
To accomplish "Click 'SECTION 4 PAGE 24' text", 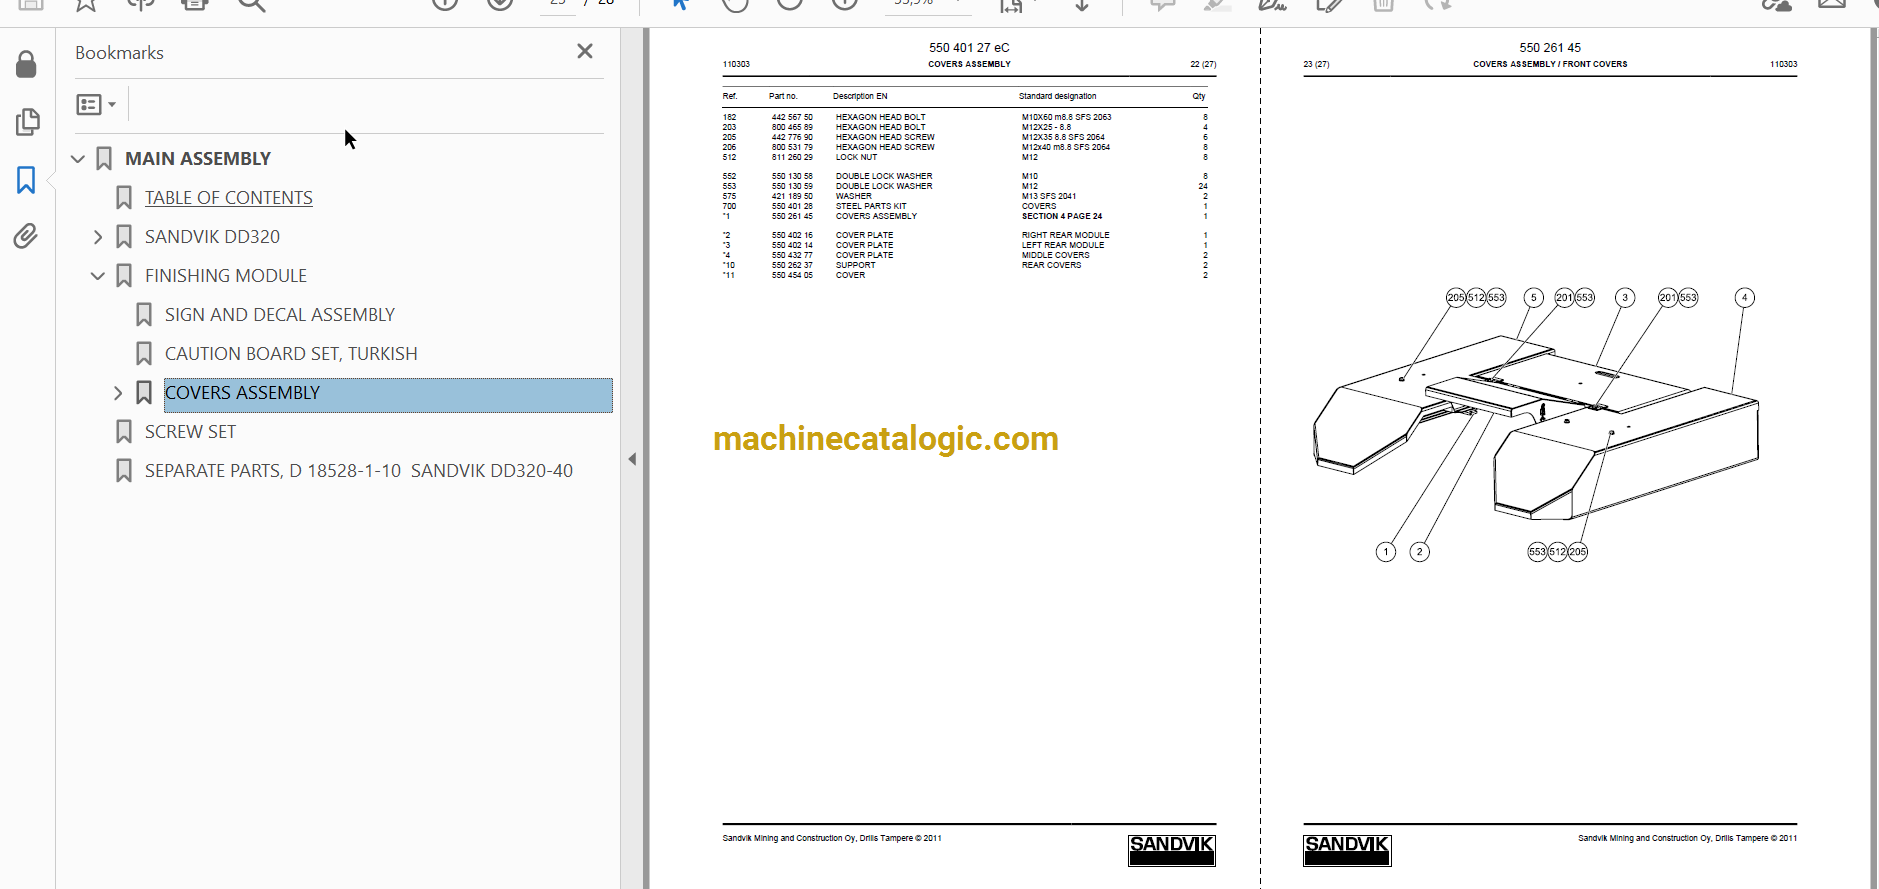I will click(1062, 217).
